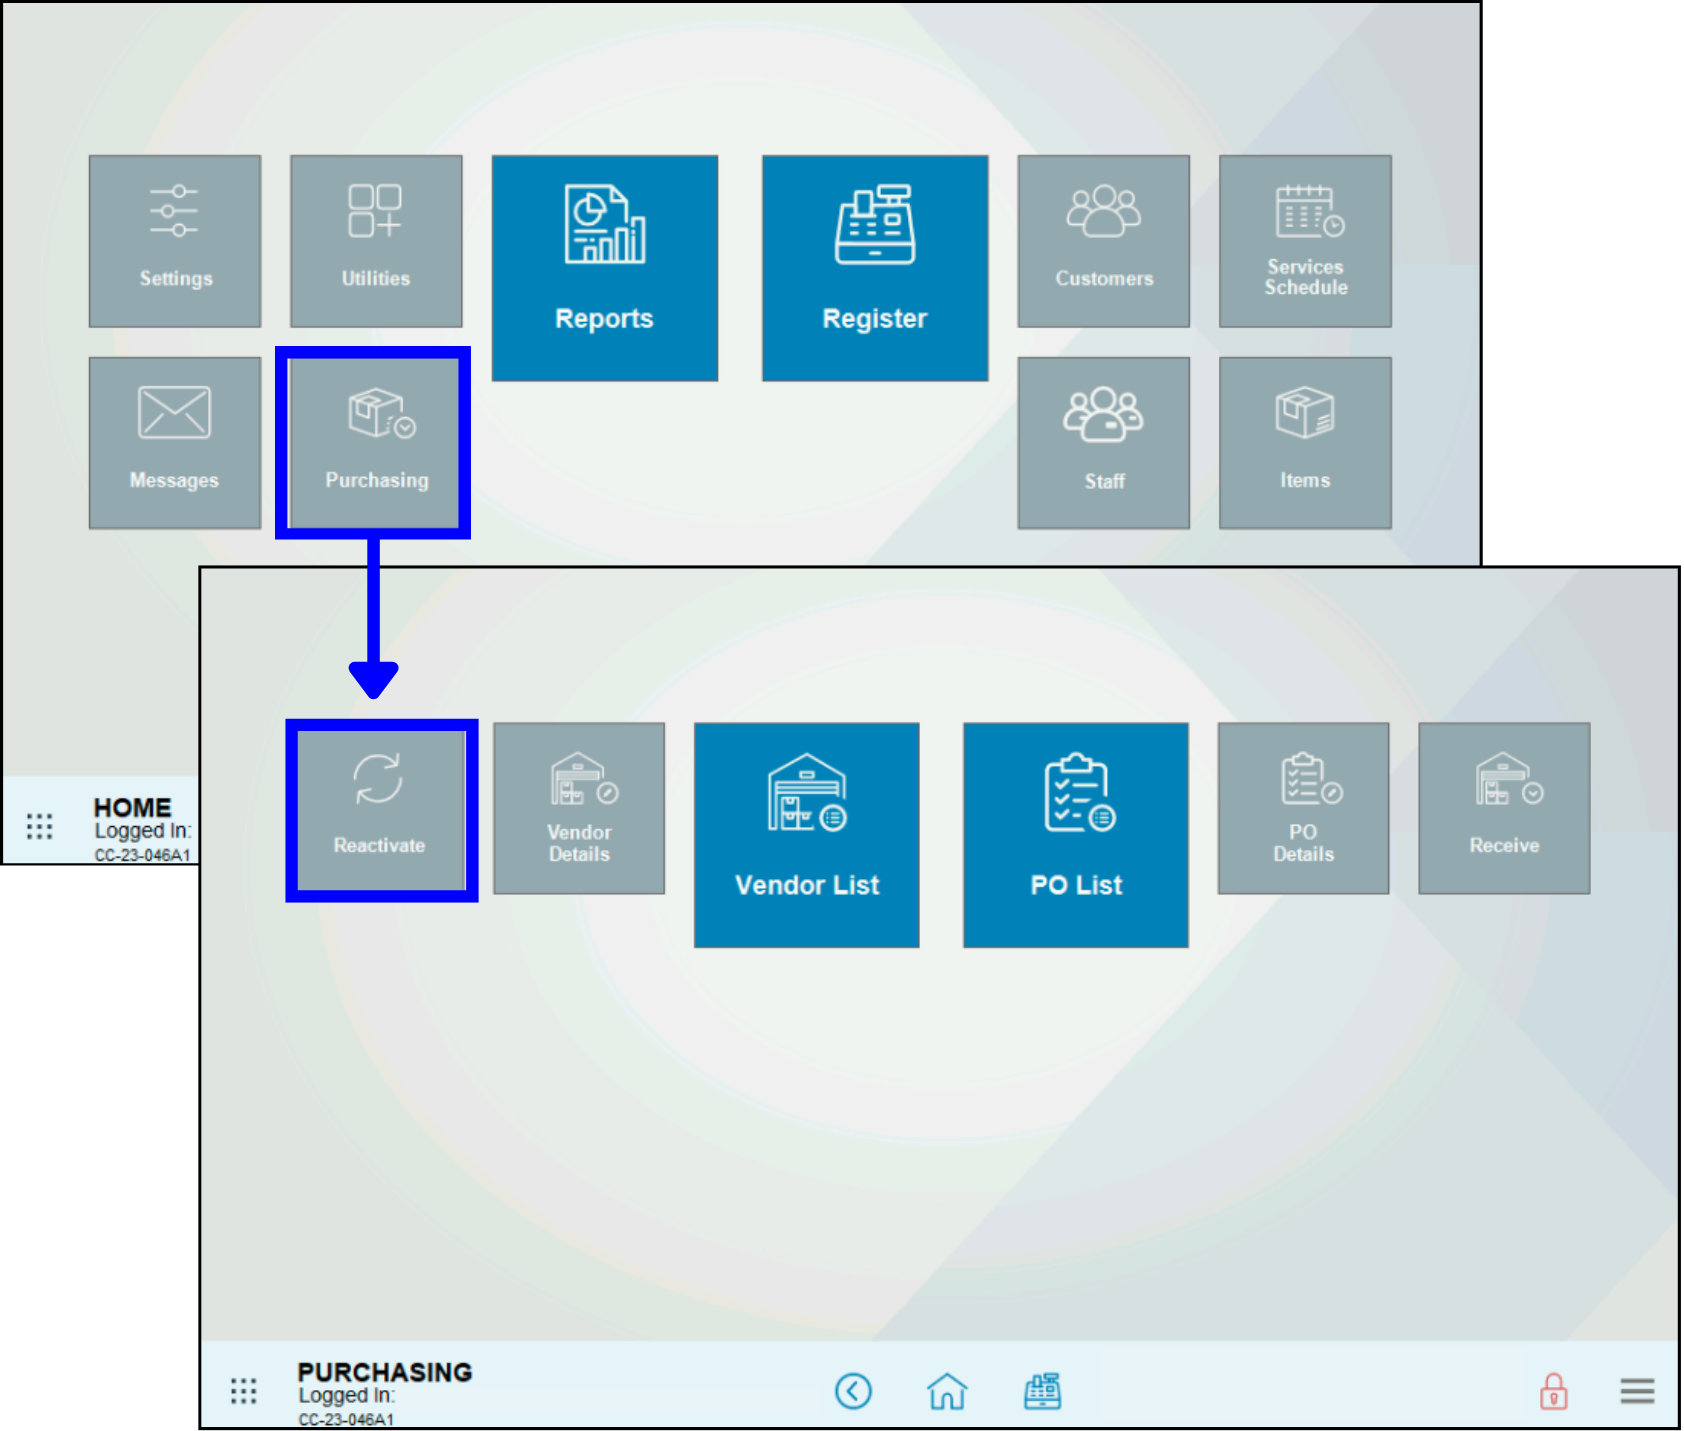1684x1431 pixels.
Task: Launch the Register tile on Home
Action: pyautogui.click(x=875, y=268)
